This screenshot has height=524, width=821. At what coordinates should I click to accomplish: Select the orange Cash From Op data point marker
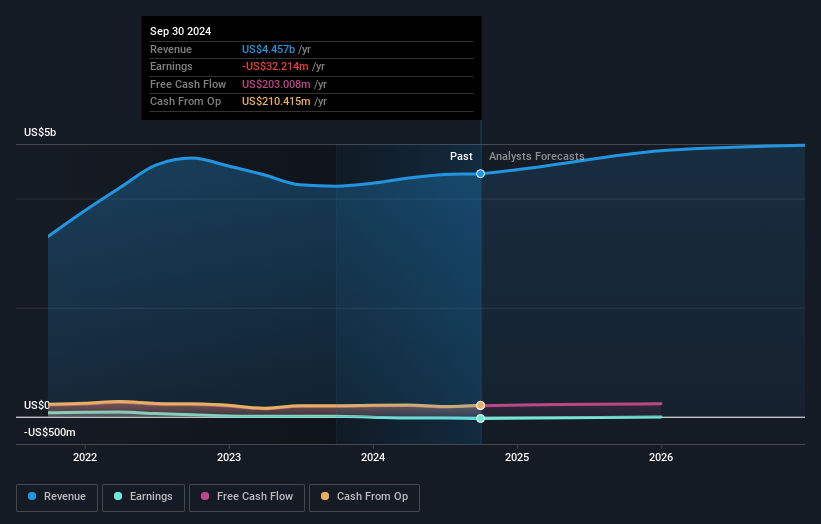click(480, 405)
